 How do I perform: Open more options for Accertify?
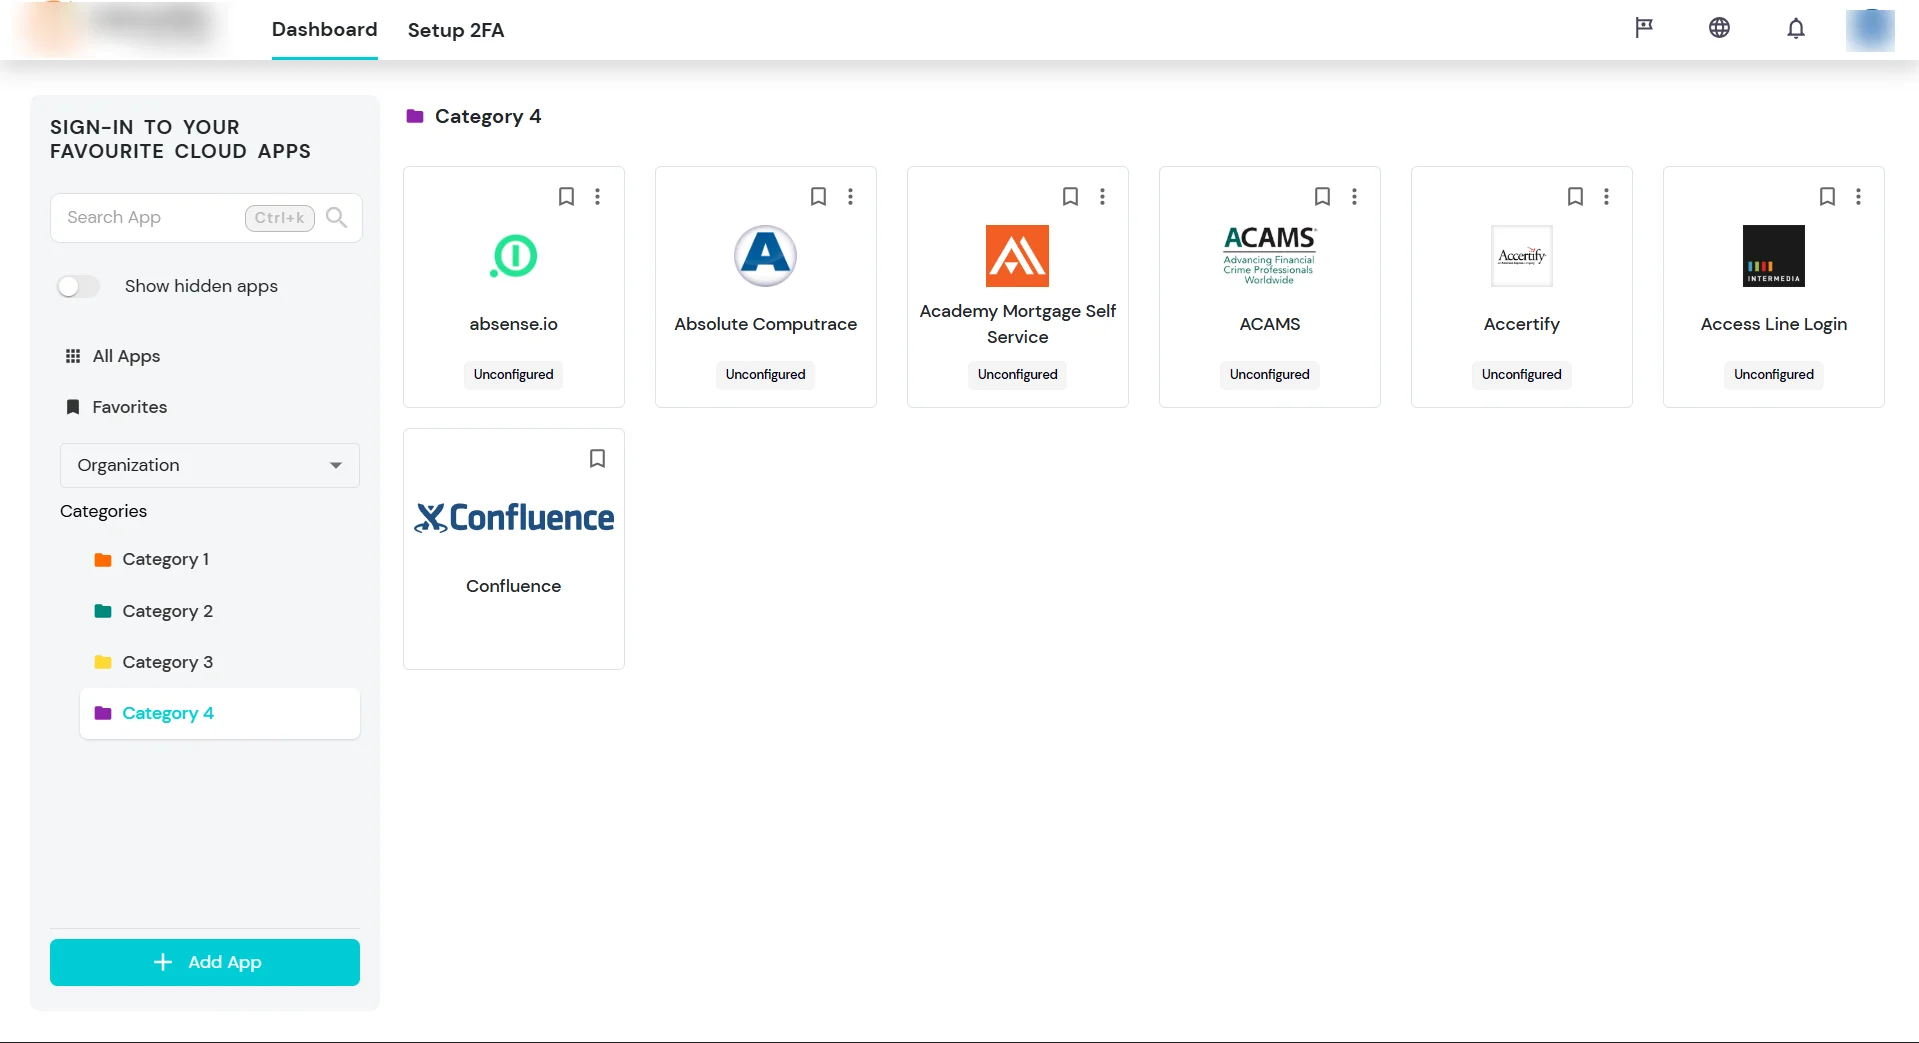point(1606,197)
